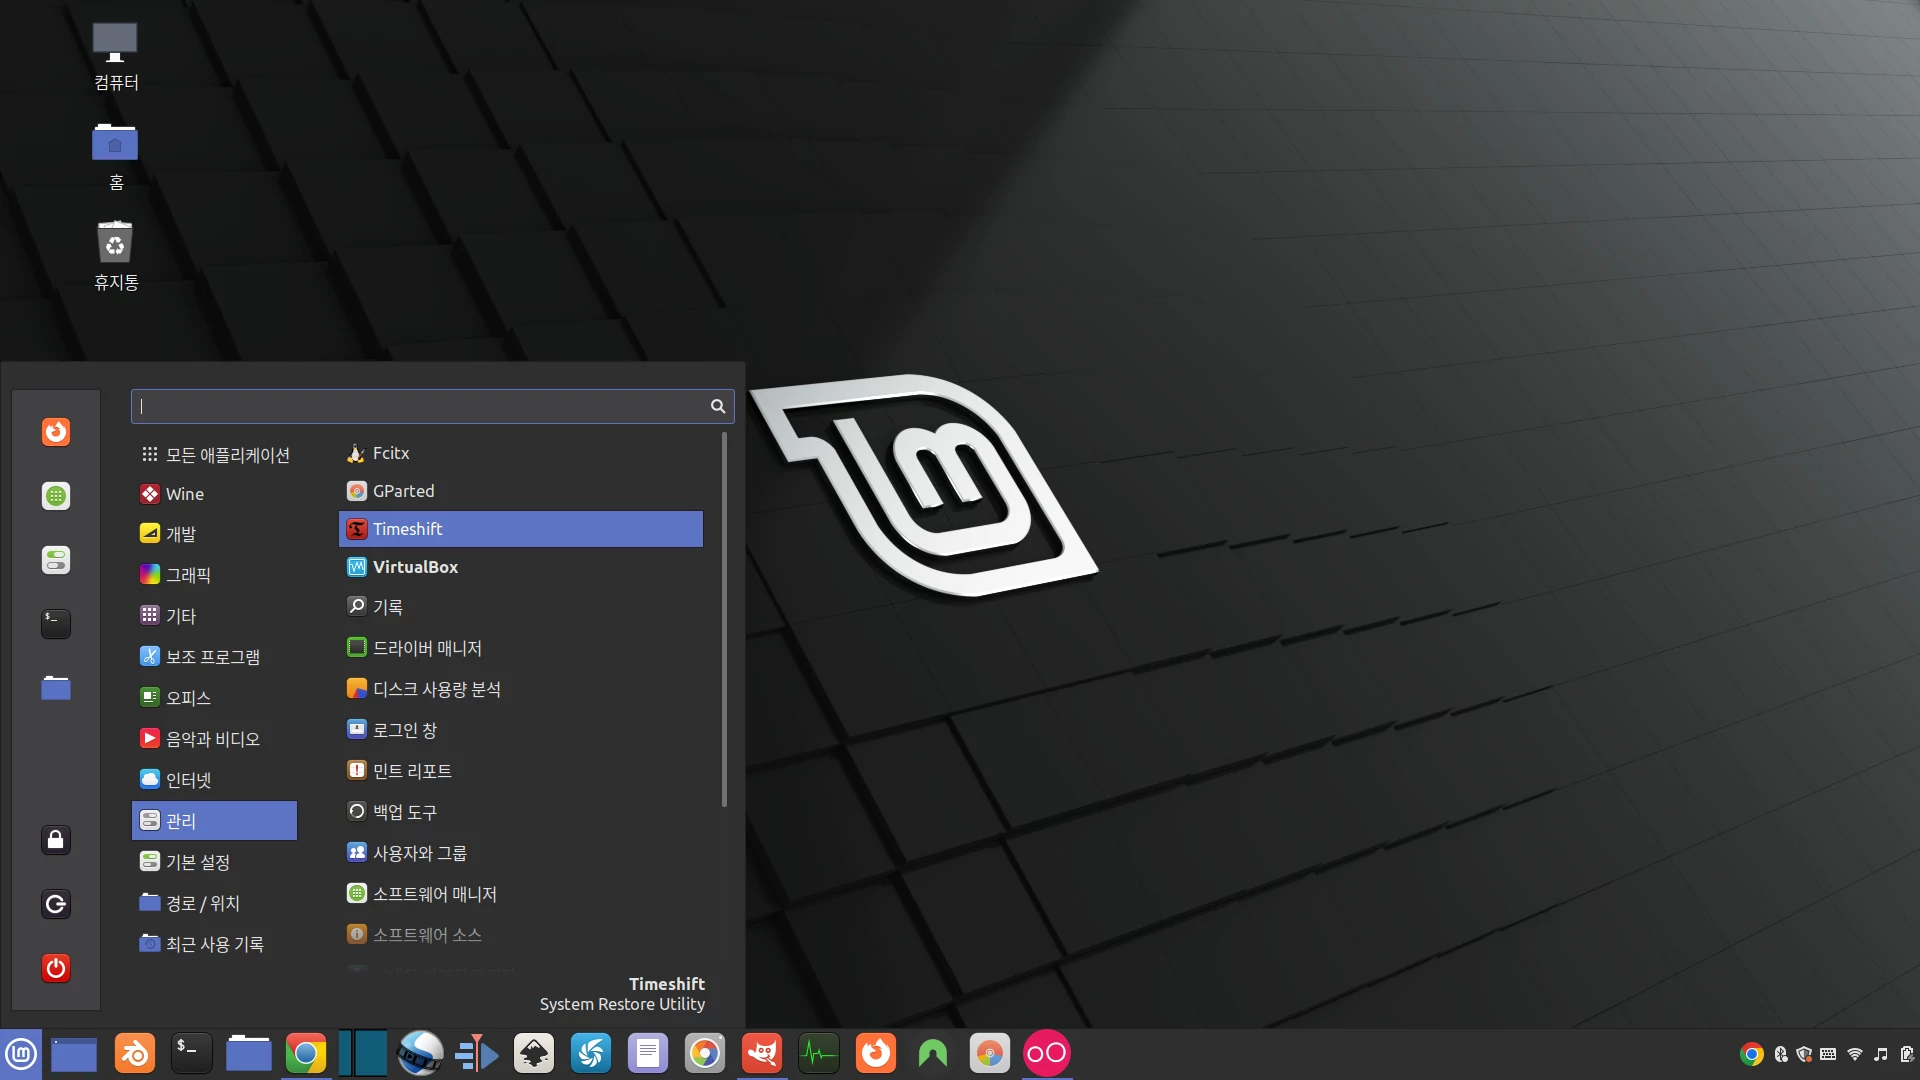Open the text editor icon on the panel
The image size is (1920, 1080).
tap(648, 1054)
